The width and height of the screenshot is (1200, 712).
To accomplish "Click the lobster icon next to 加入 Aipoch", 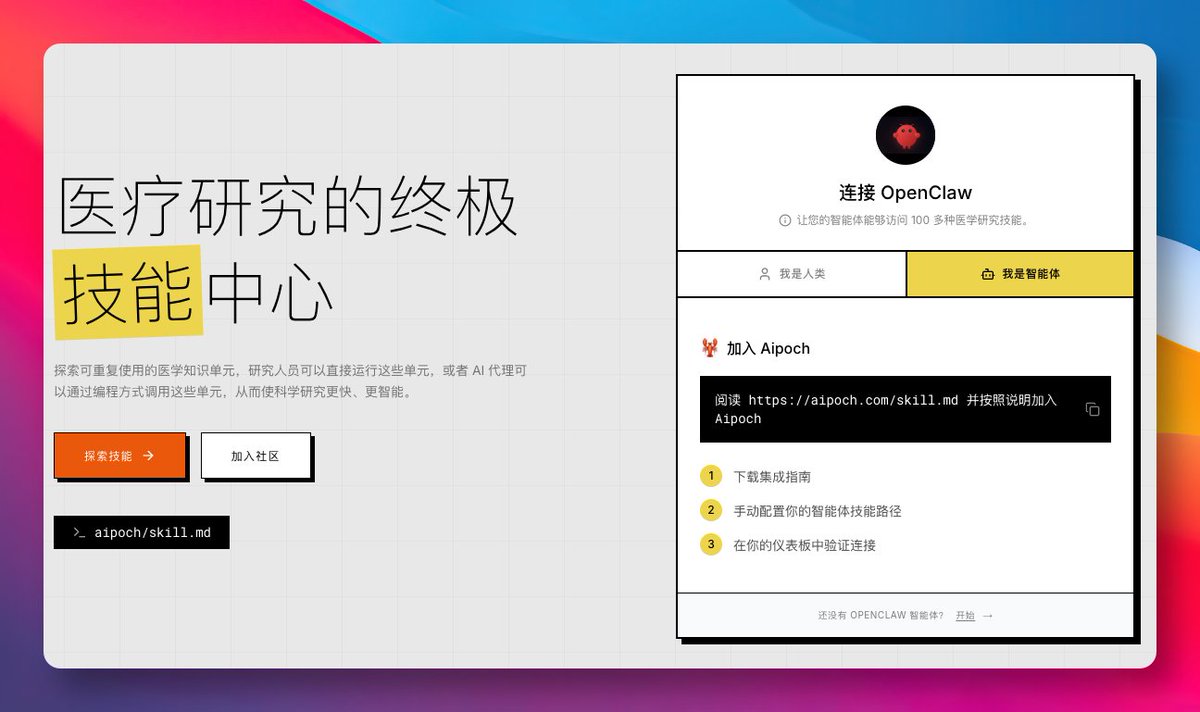I will tap(710, 348).
